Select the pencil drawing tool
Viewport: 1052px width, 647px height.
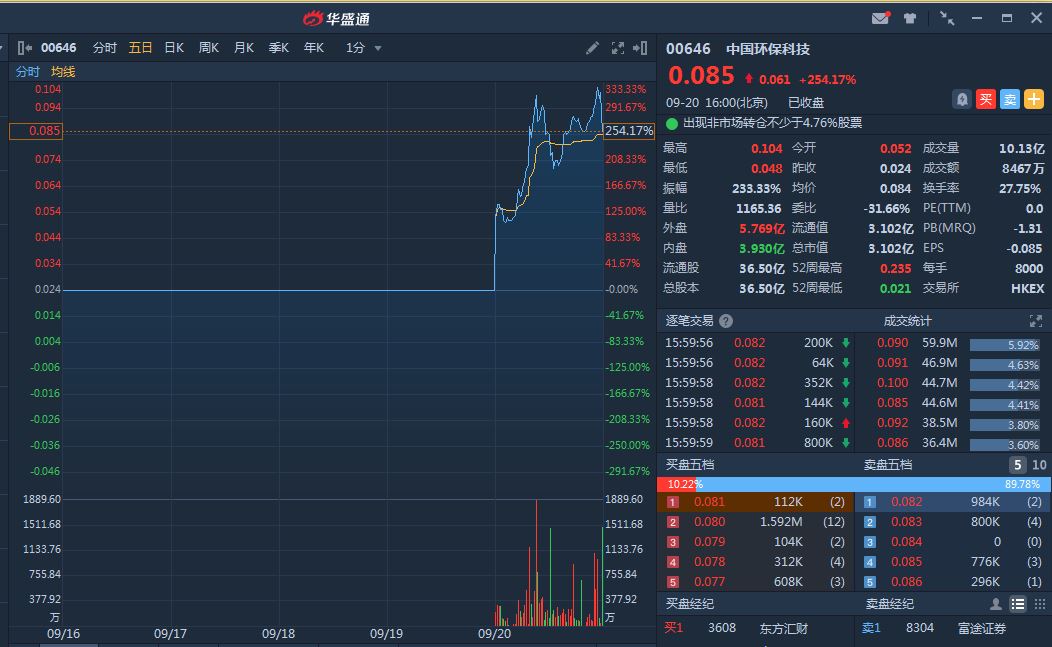592,48
